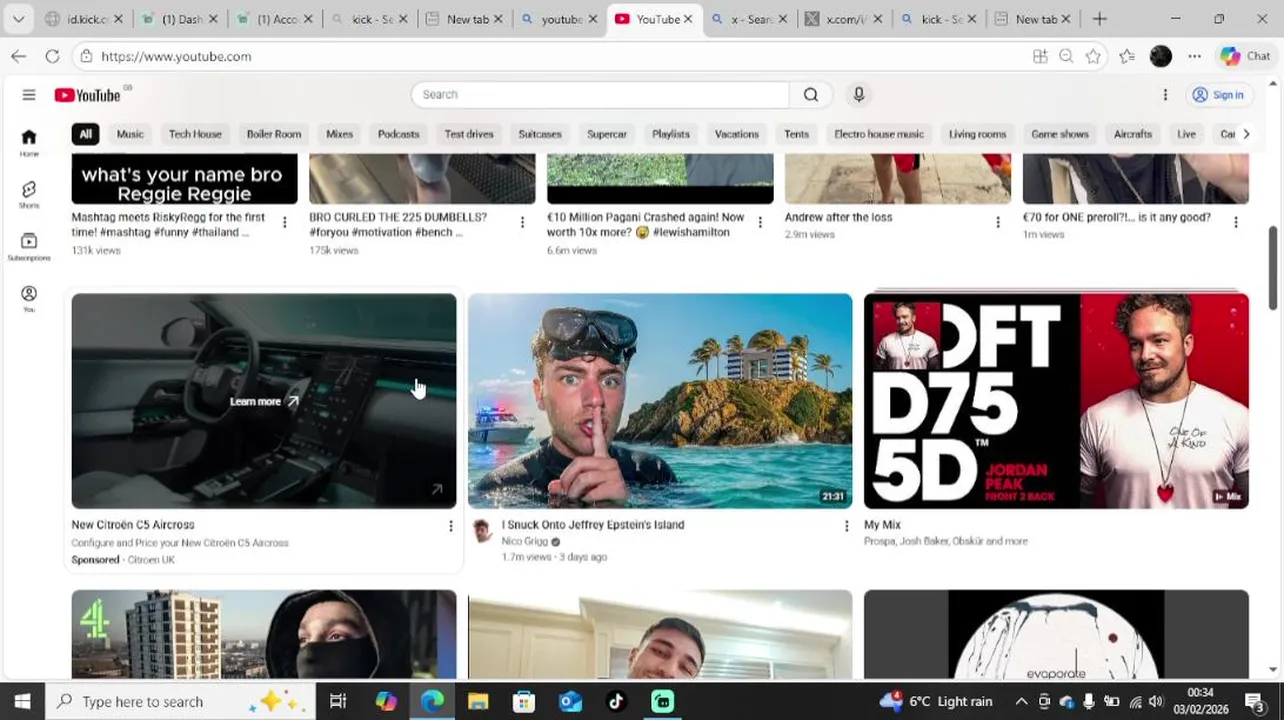
Task: Open Edge settings and more ellipsis
Action: [x=1195, y=57]
